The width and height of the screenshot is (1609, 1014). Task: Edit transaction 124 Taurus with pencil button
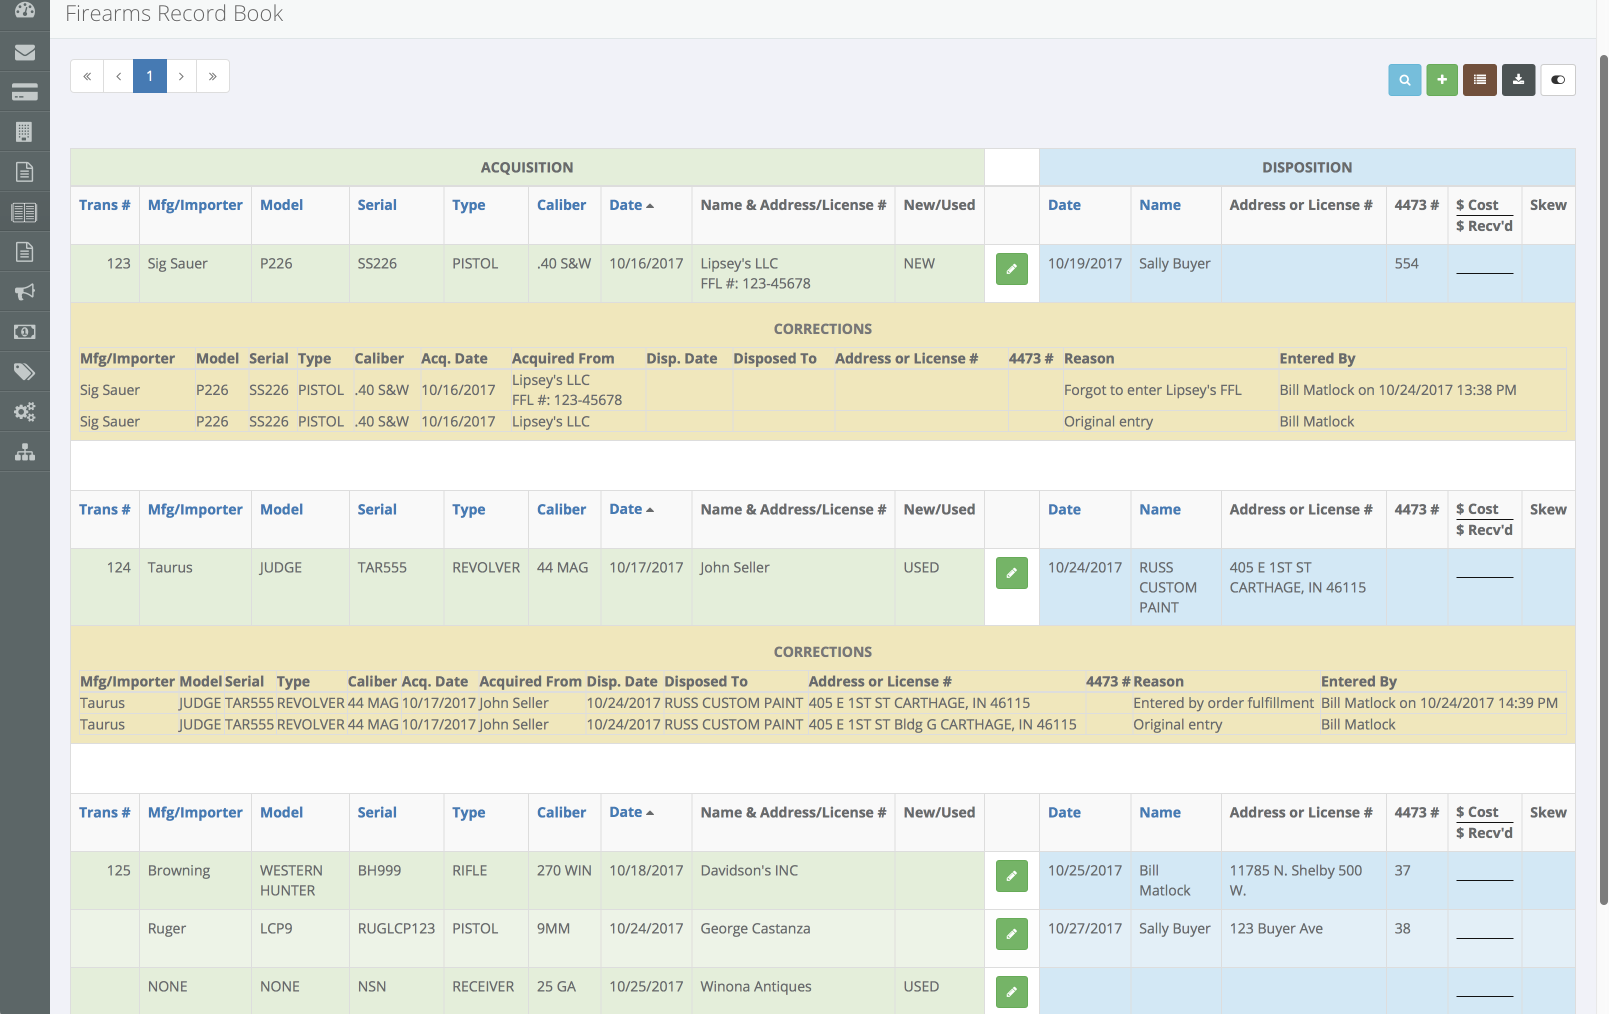point(1011,573)
